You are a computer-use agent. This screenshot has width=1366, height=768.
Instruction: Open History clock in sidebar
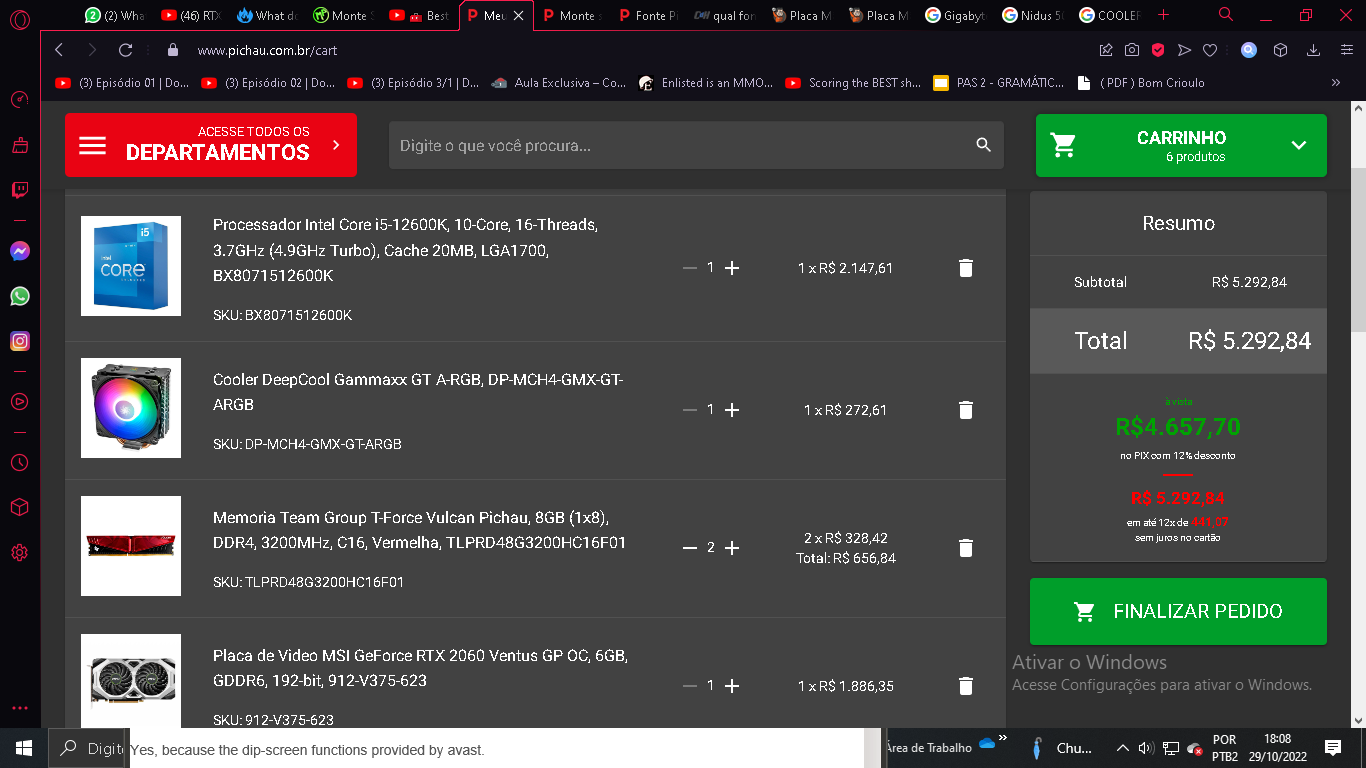(20, 463)
